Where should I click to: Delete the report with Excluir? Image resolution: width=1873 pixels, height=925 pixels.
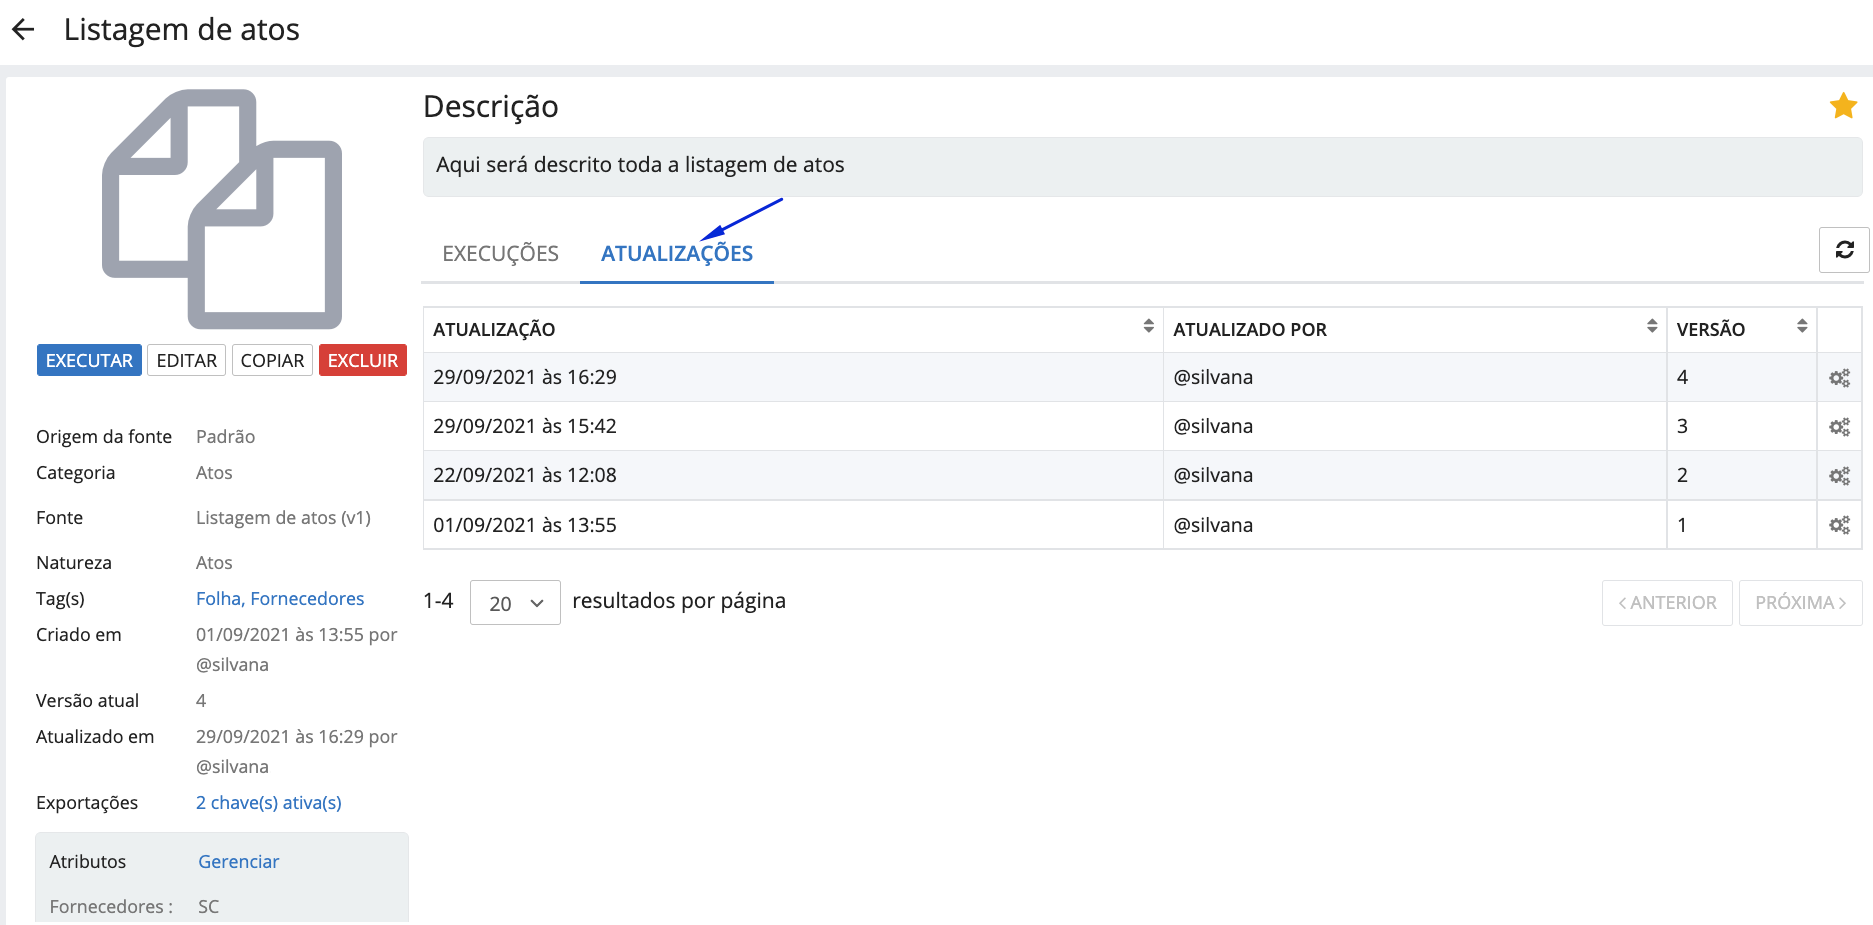(x=363, y=360)
